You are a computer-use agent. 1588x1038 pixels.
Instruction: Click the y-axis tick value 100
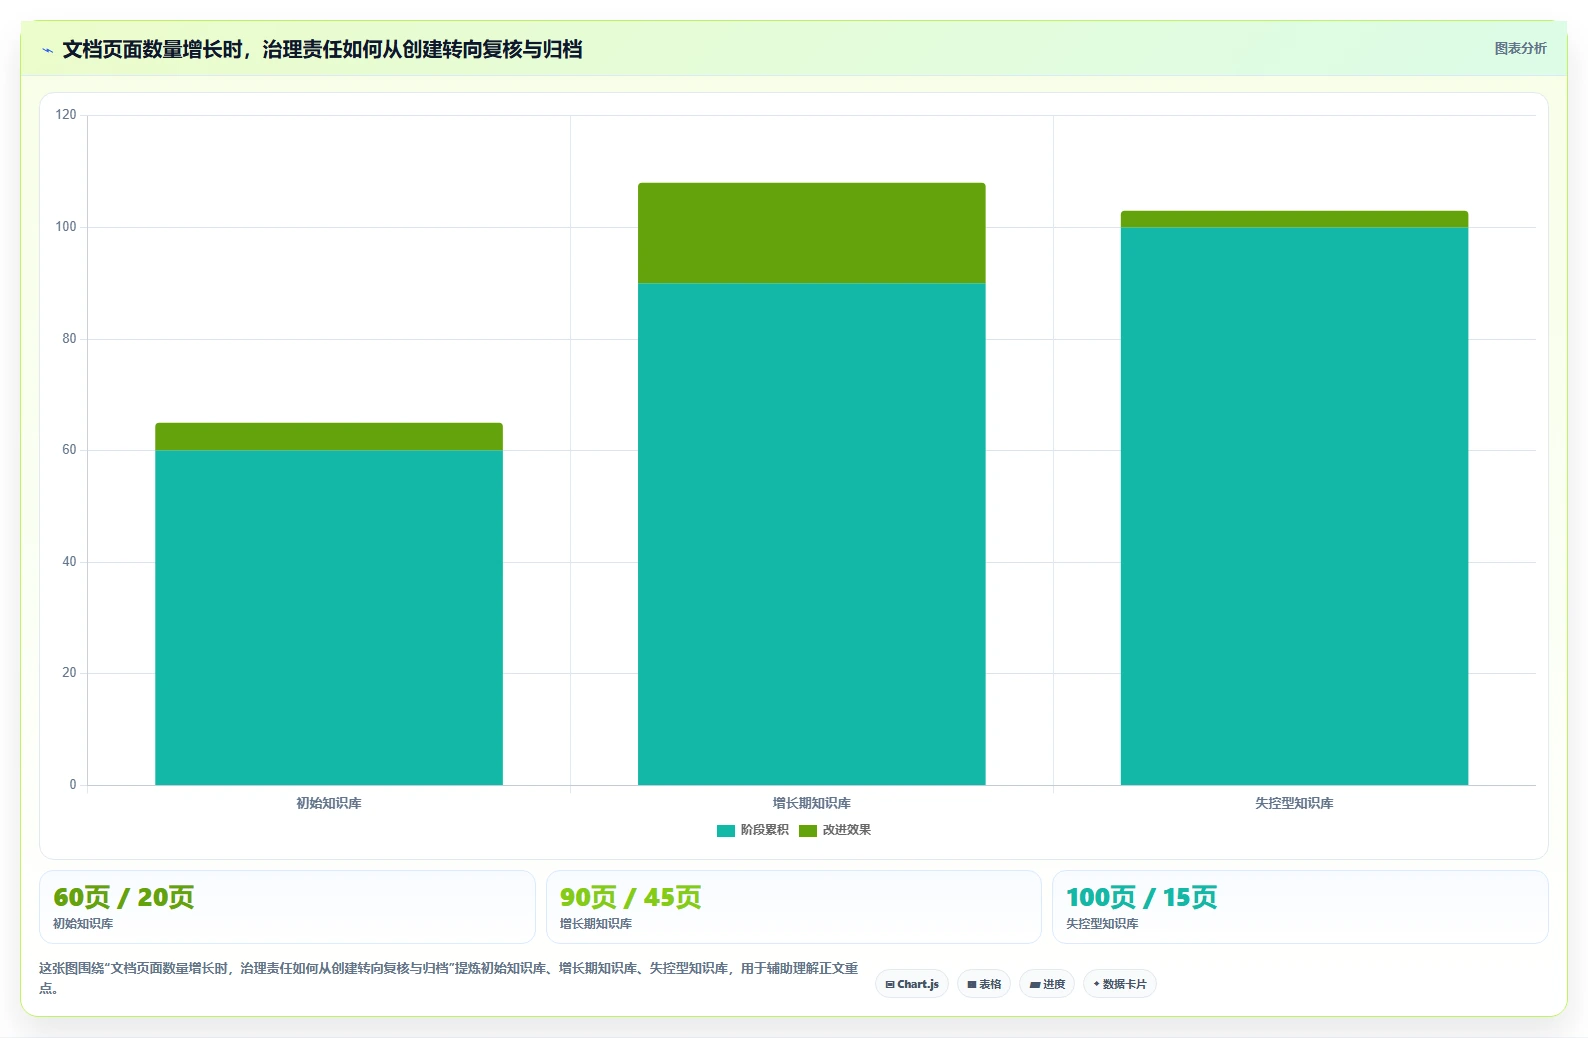[66, 227]
